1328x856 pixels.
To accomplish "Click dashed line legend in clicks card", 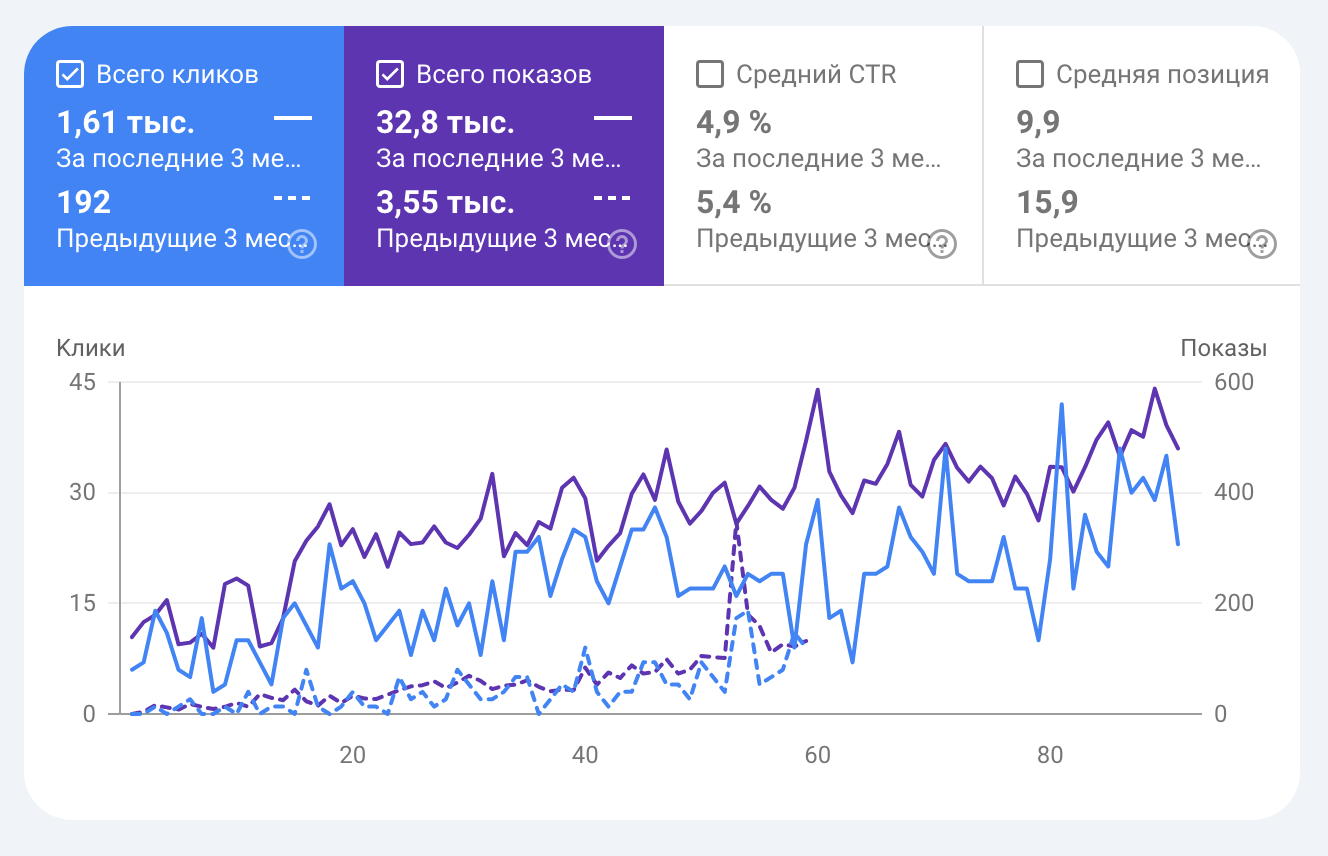I will point(293,198).
